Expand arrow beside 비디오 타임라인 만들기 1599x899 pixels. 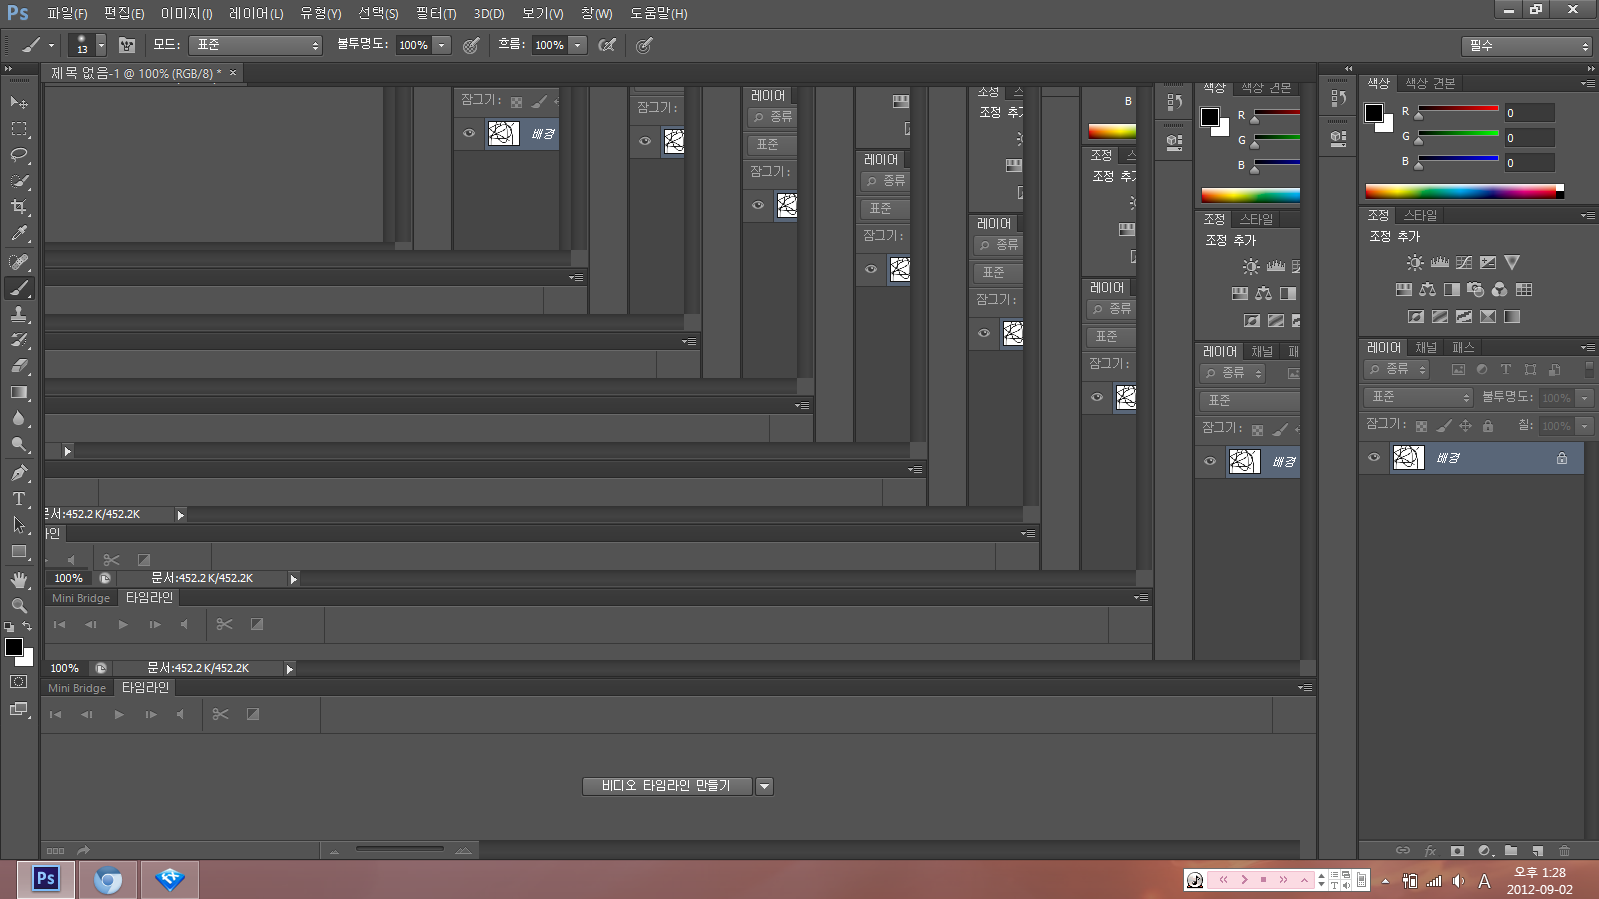765,786
